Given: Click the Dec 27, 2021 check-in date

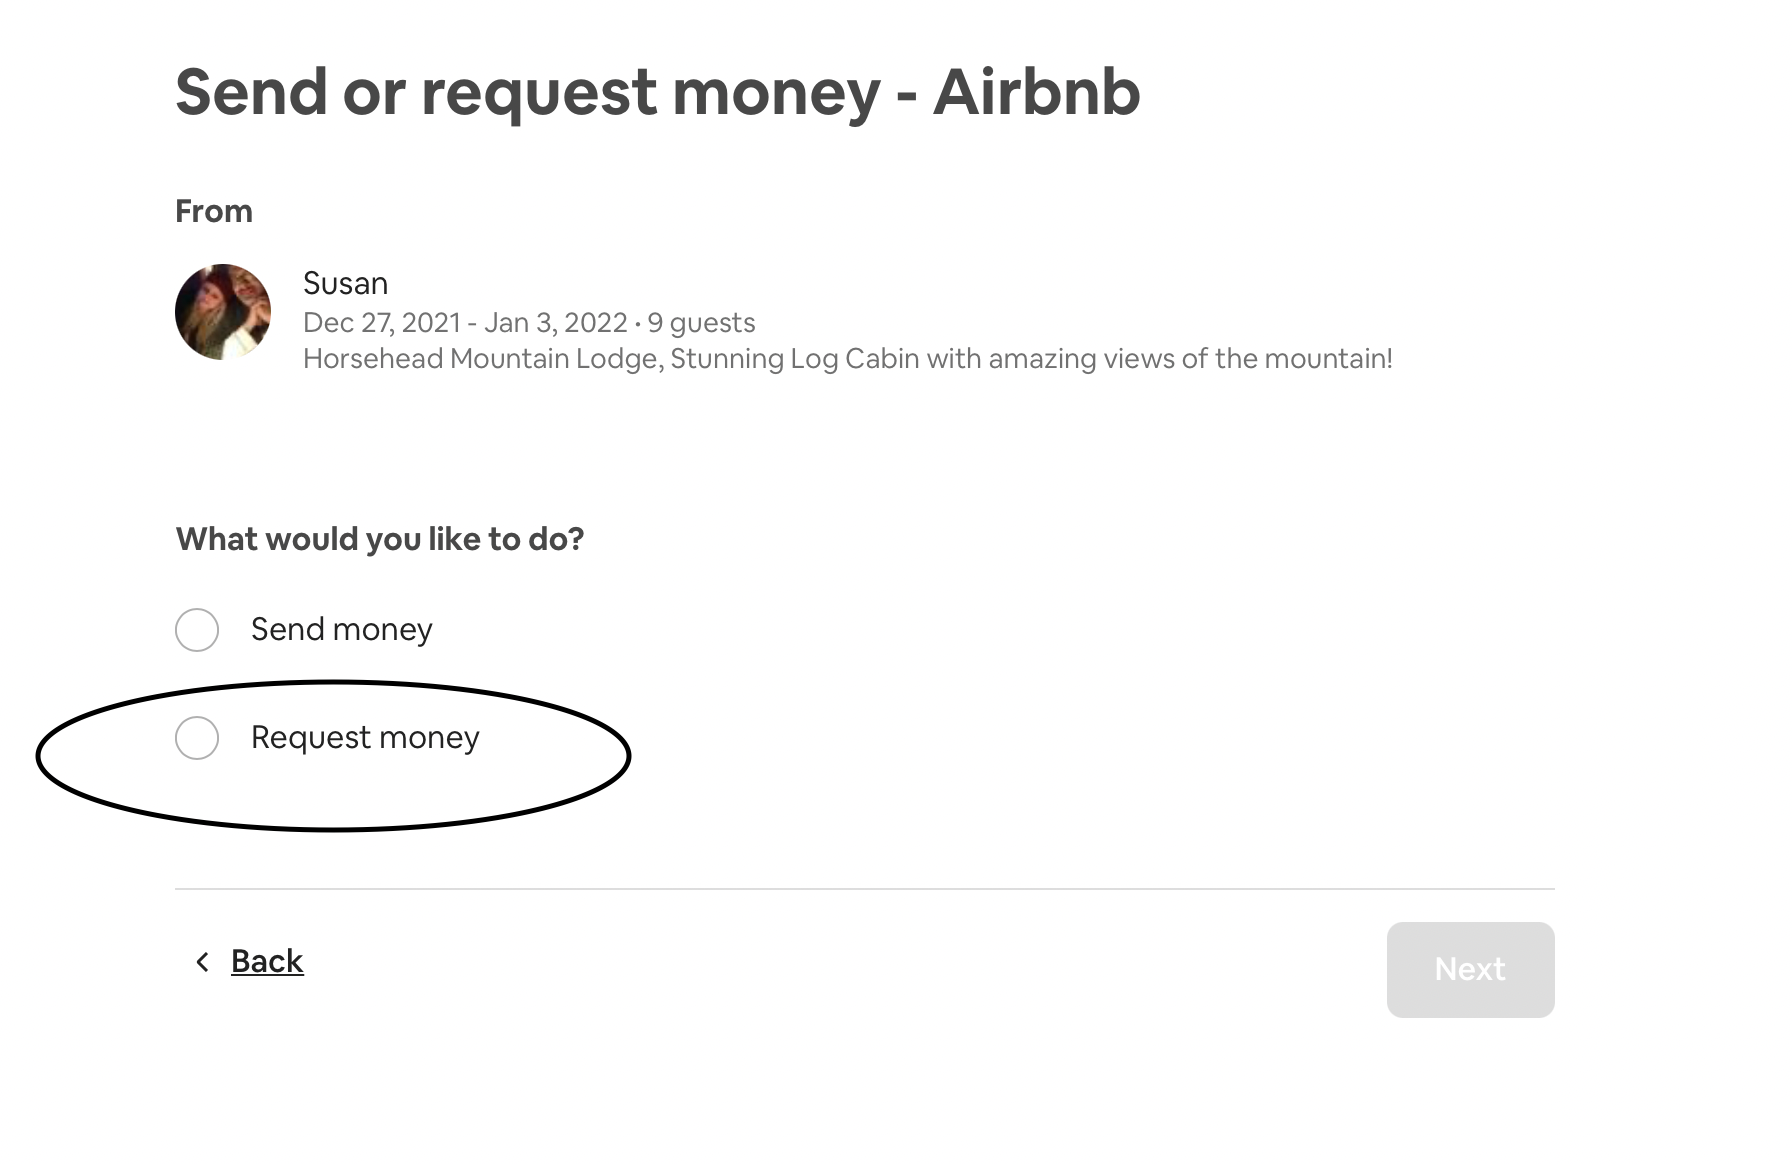Looking at the screenshot, I should coord(382,323).
